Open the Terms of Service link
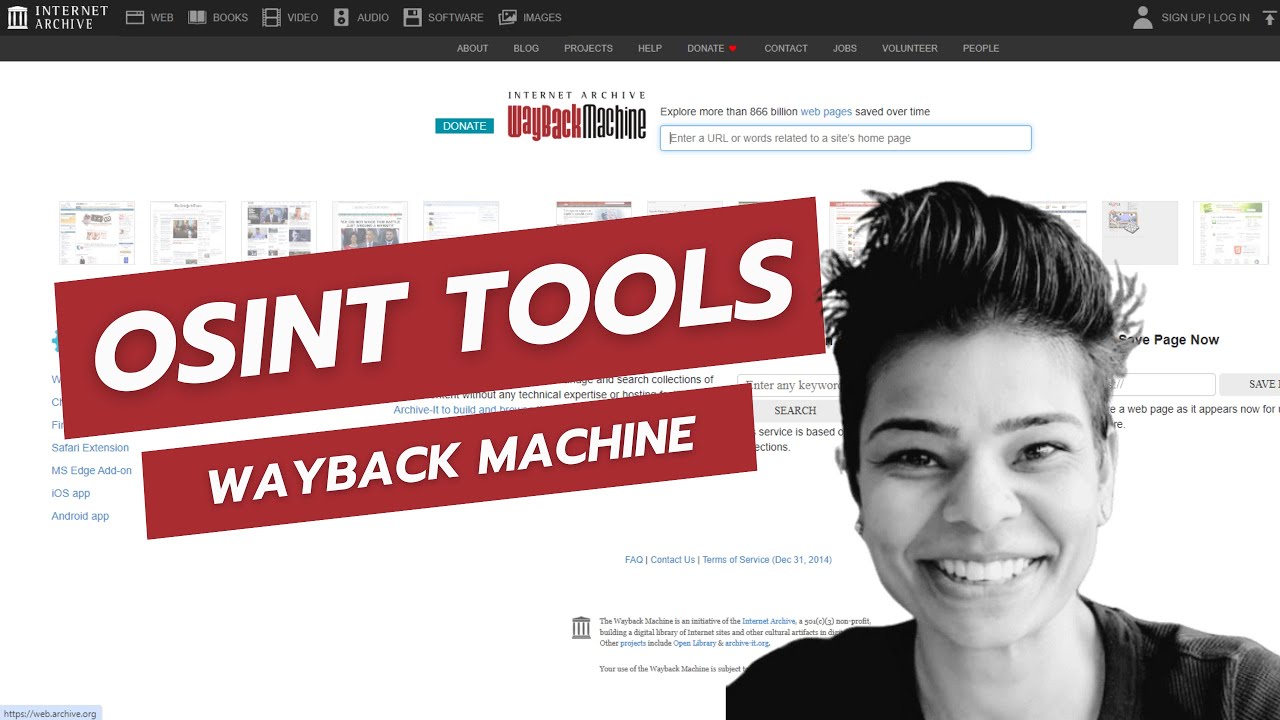This screenshot has height=720, width=1280. (767, 560)
